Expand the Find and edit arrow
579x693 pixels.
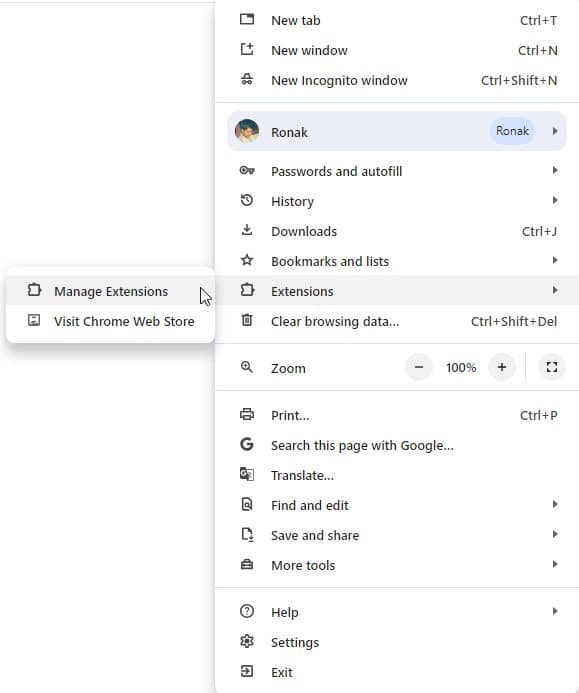pos(555,504)
